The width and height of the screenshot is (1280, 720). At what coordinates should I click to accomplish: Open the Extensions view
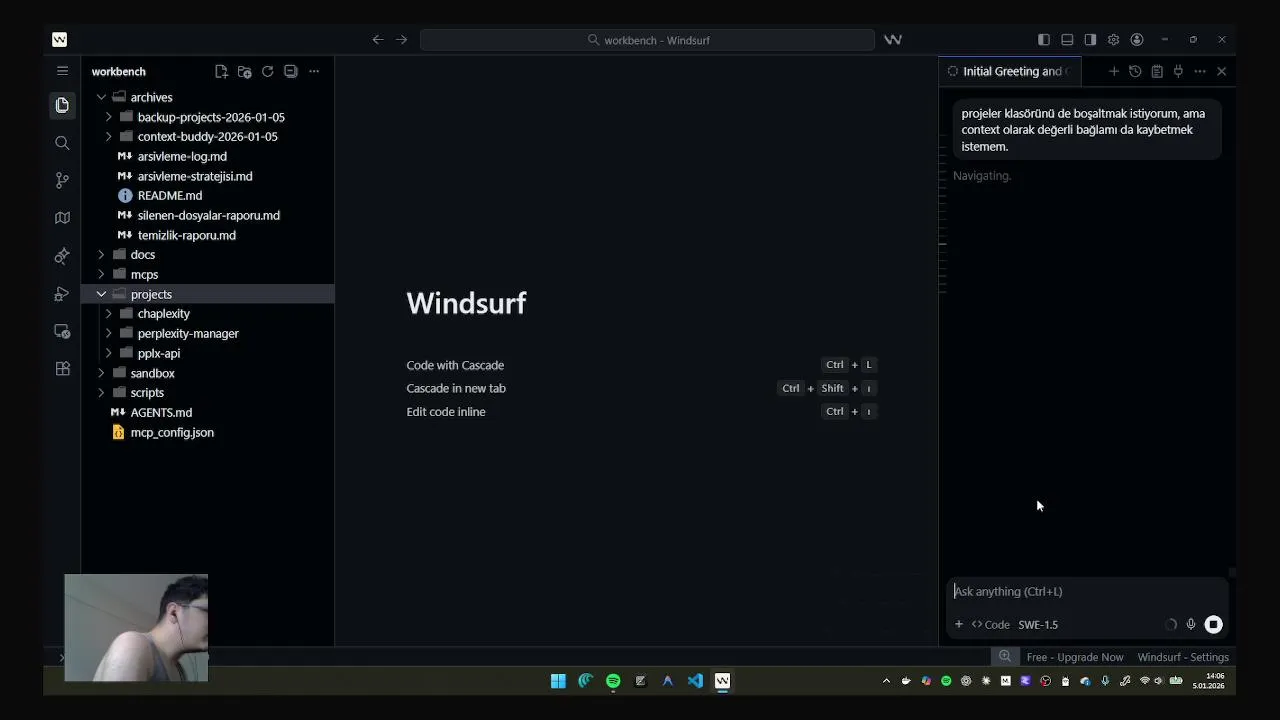pyautogui.click(x=62, y=368)
